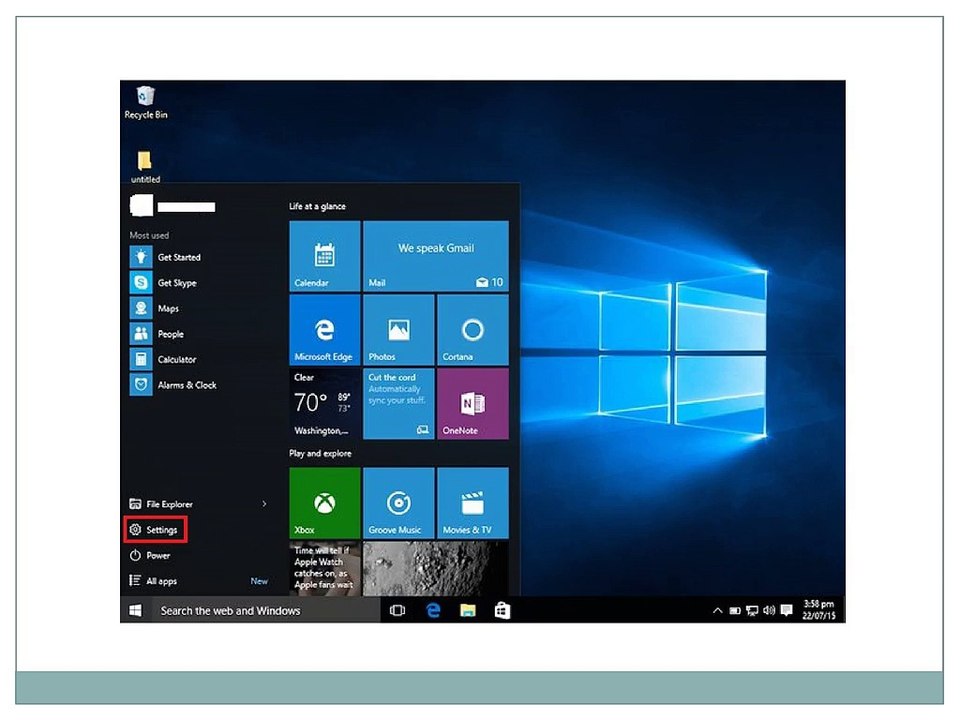The width and height of the screenshot is (960, 720).
Task: Show All apps list
Action: click(x=153, y=581)
